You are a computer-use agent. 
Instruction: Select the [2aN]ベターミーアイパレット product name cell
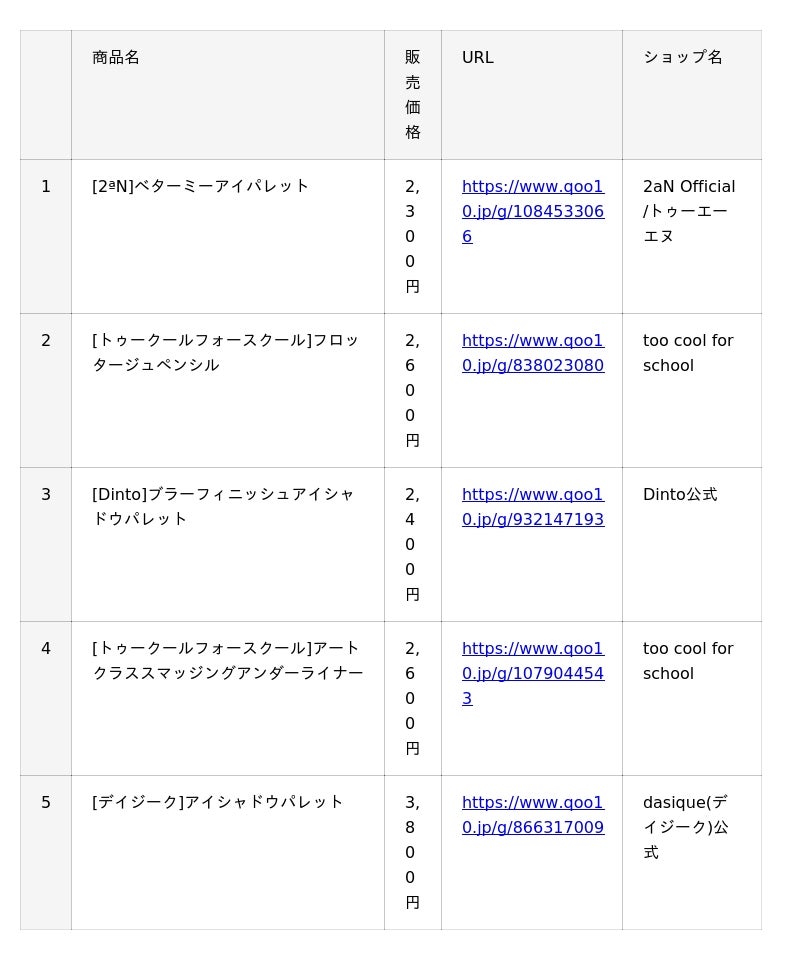click(201, 187)
